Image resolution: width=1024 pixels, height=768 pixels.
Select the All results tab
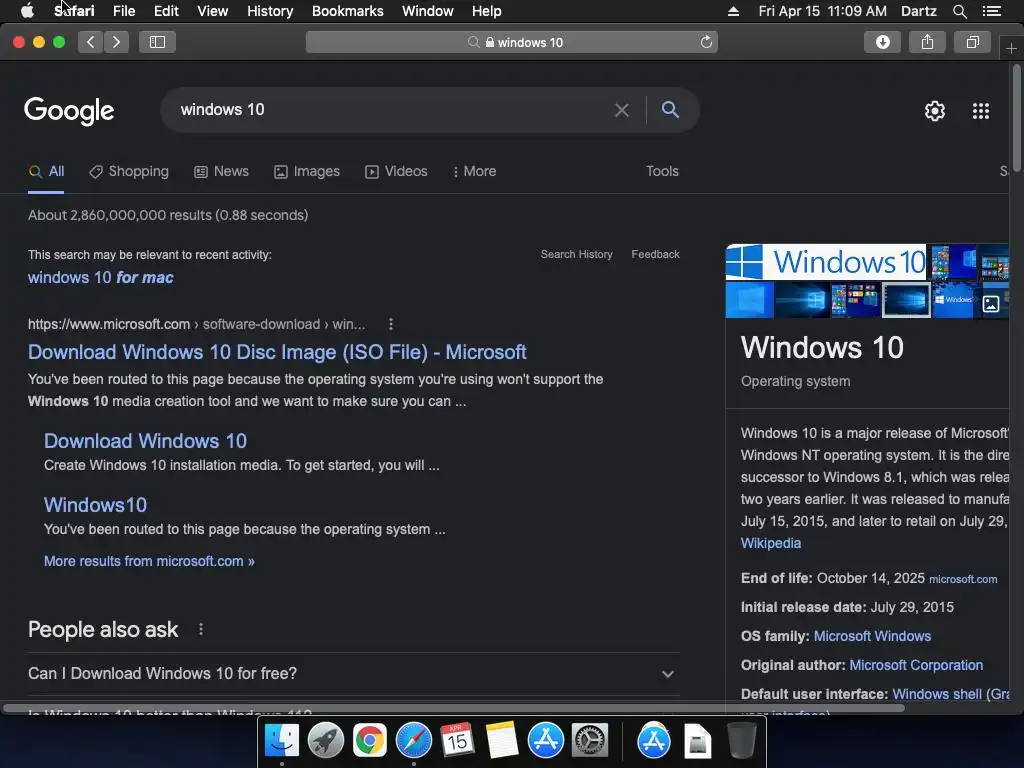tap(46, 171)
